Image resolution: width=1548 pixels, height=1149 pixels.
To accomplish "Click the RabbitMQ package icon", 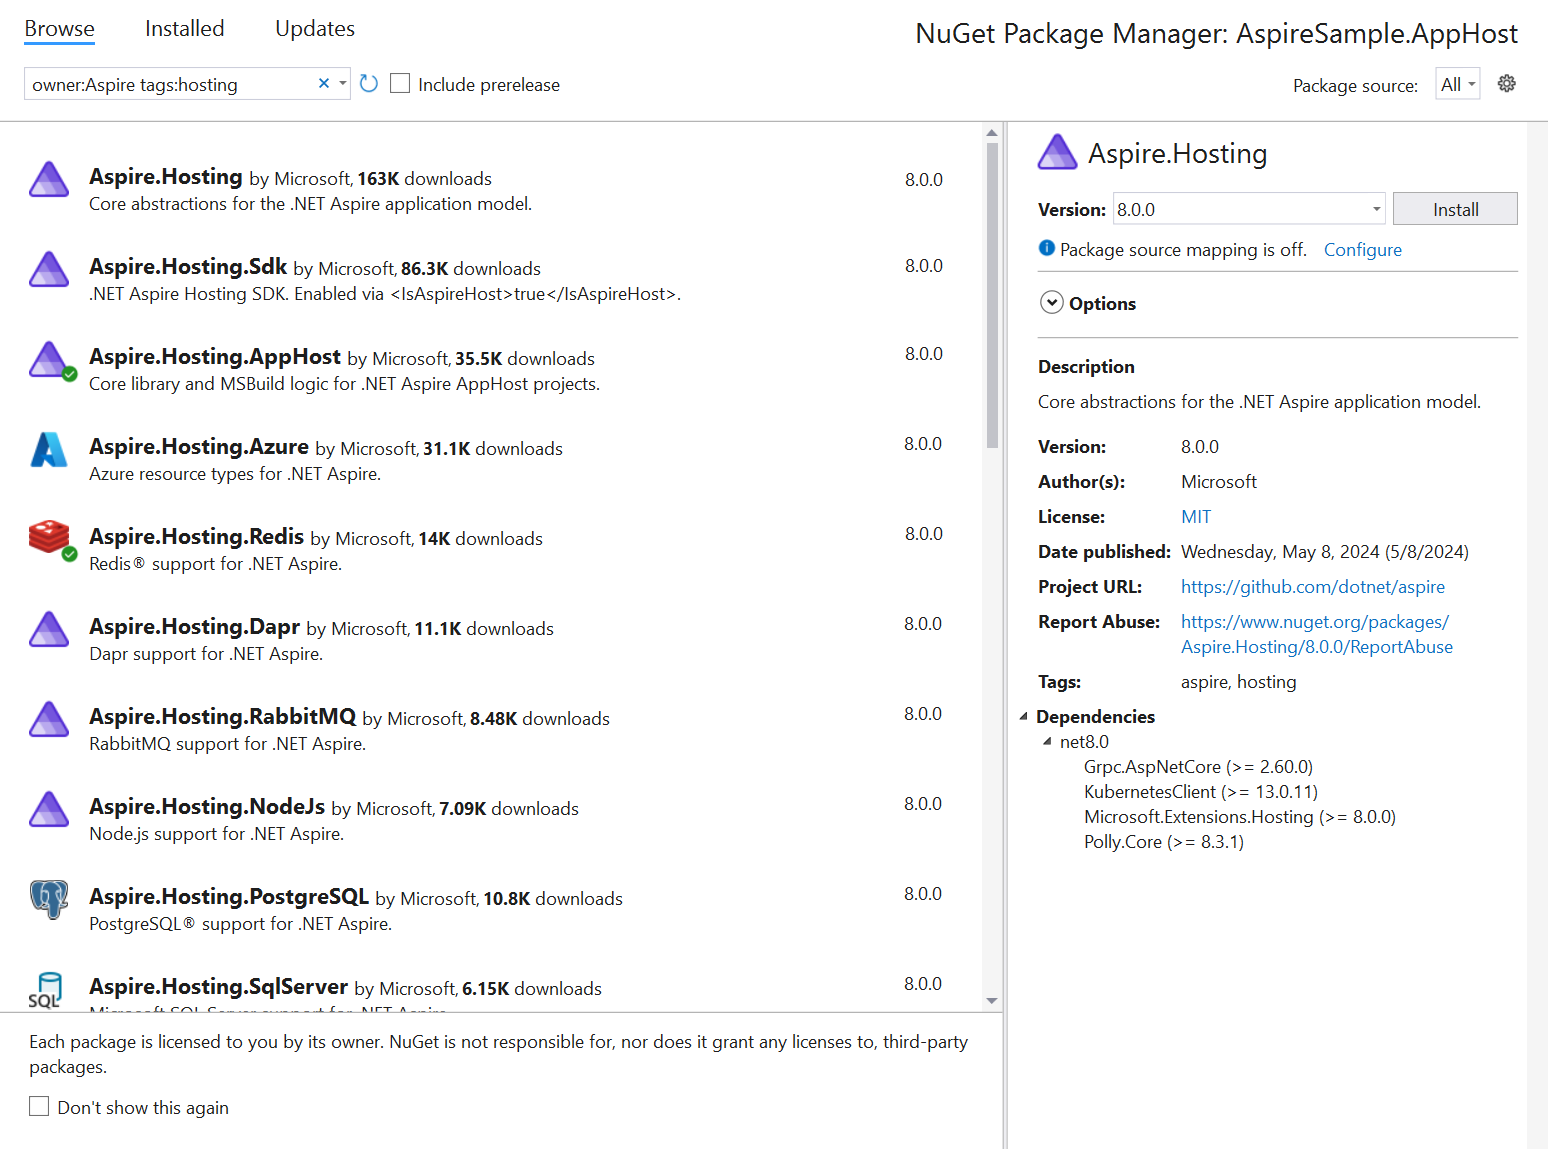I will pyautogui.click(x=48, y=720).
